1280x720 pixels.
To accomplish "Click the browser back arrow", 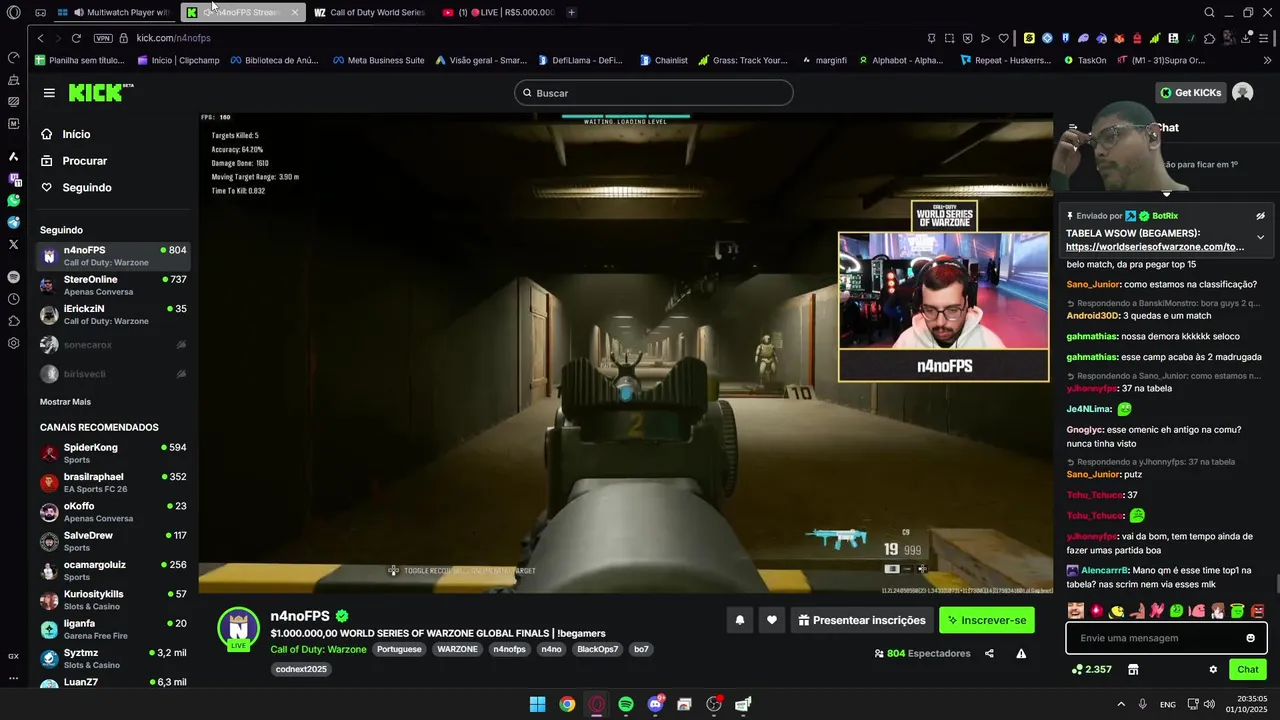I will (40, 38).
